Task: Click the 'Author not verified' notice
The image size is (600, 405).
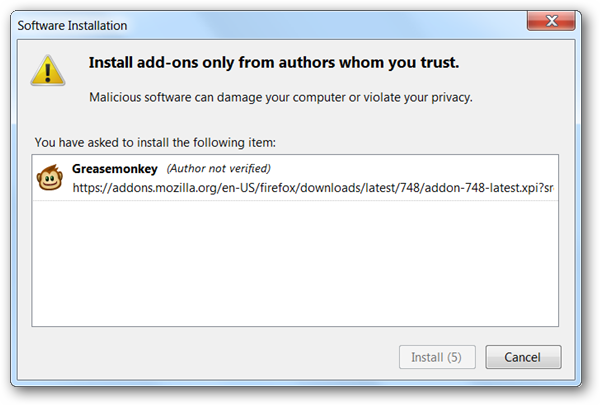Action: coord(218,168)
